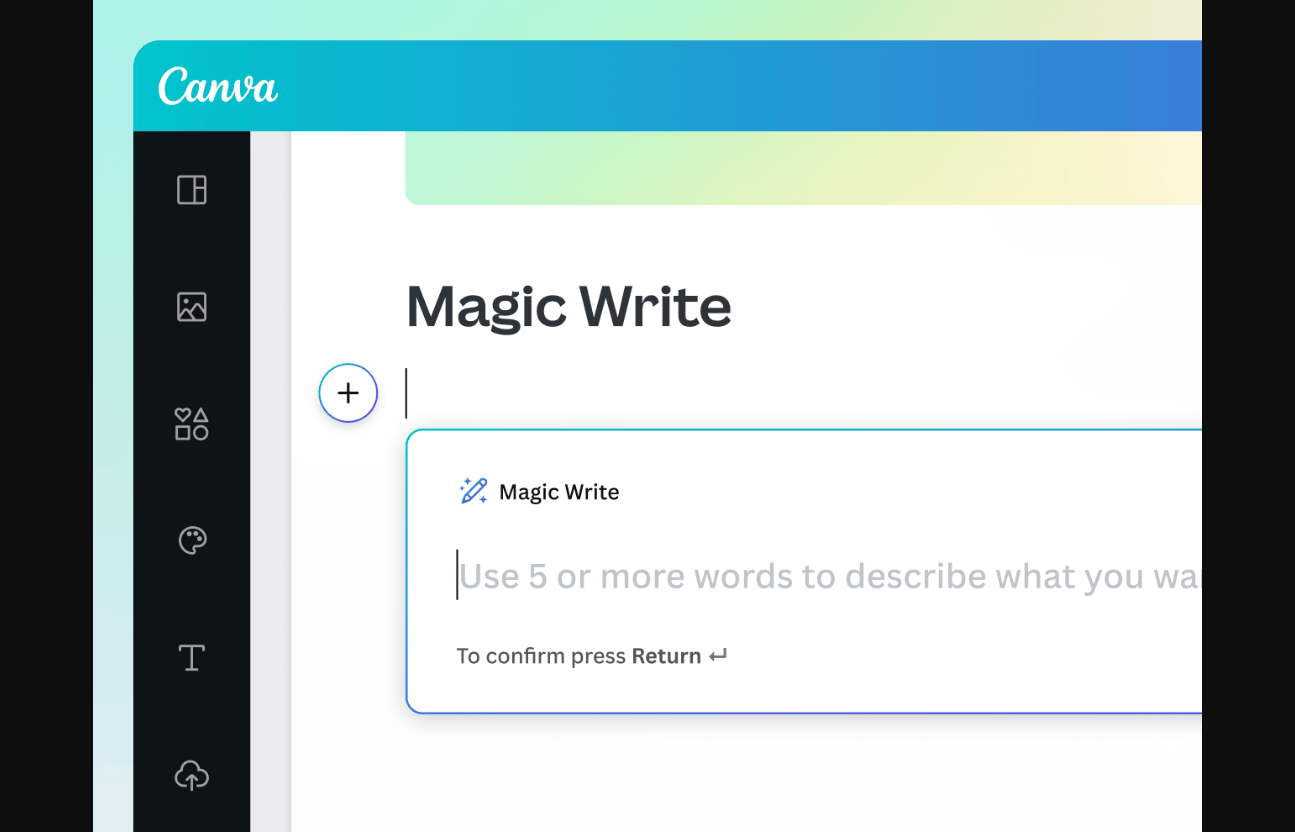Focus the 'Use 5 or more words' prompt field
1295x832 pixels.
[x=820, y=577]
